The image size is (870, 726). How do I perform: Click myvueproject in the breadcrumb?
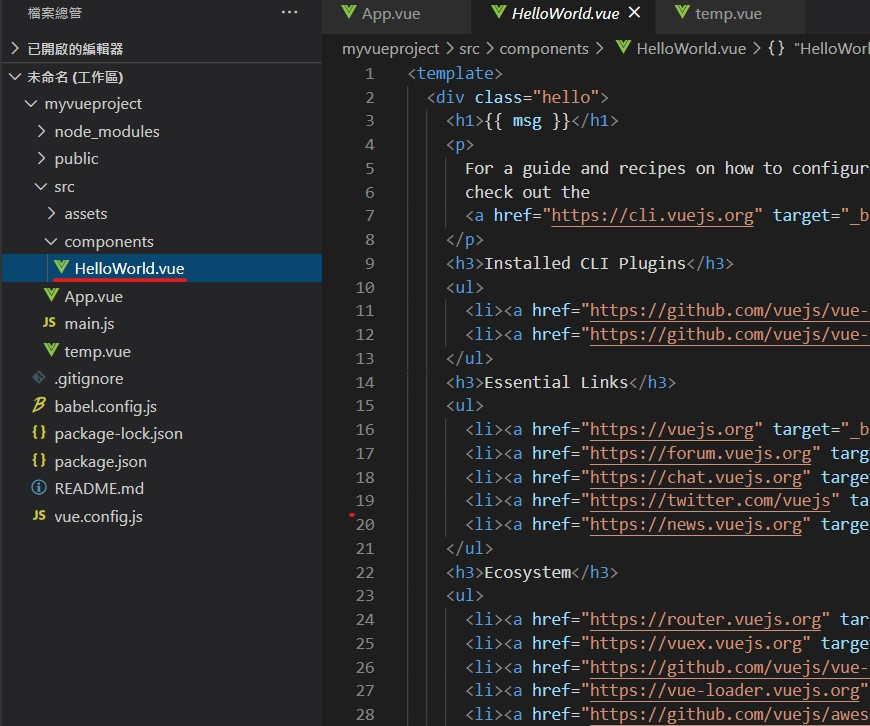click(x=391, y=49)
